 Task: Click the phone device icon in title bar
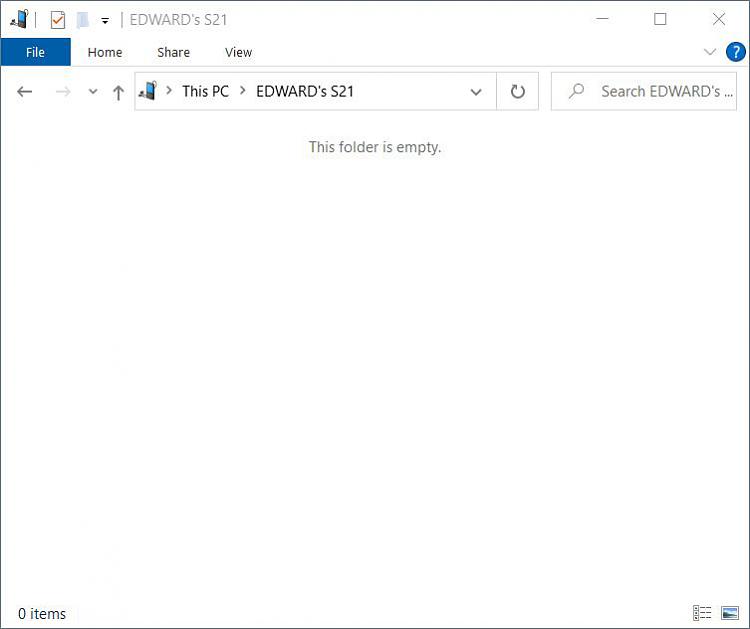(19, 20)
